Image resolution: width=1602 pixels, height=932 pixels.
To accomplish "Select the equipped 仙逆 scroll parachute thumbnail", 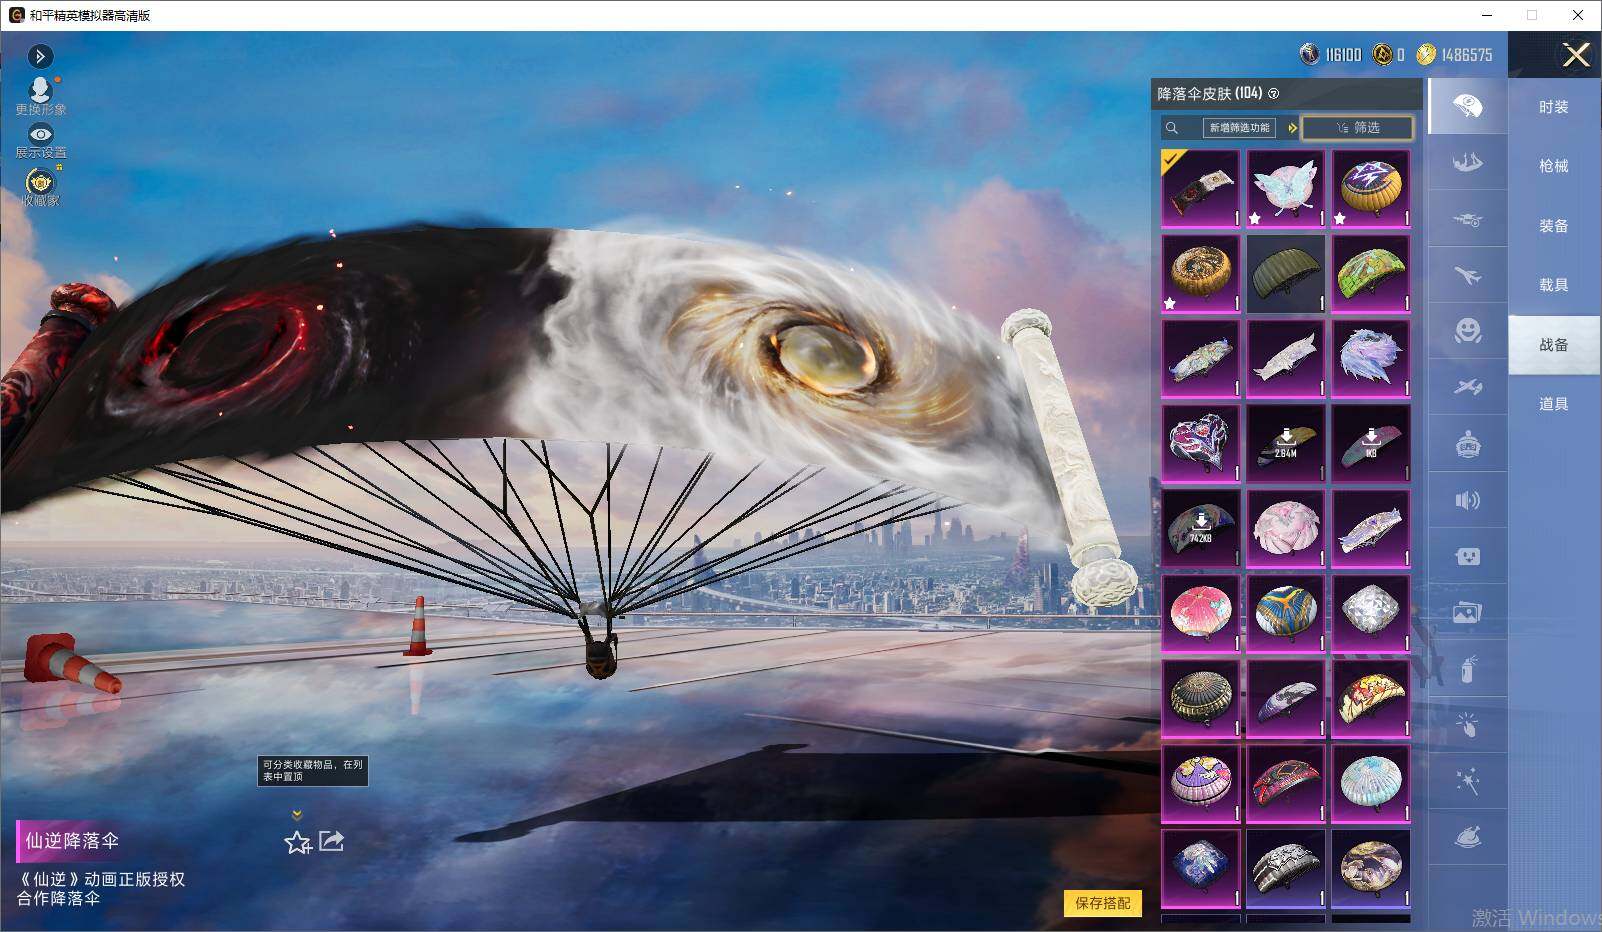I will (1201, 189).
